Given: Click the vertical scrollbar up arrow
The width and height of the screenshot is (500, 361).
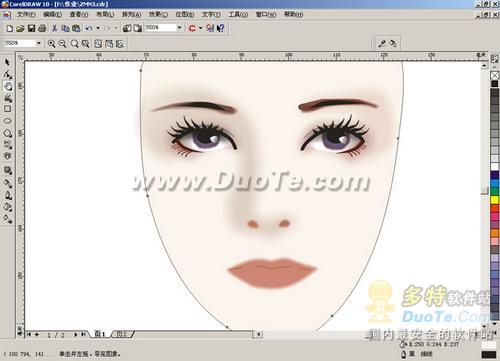Looking at the screenshot, I should 484,66.
